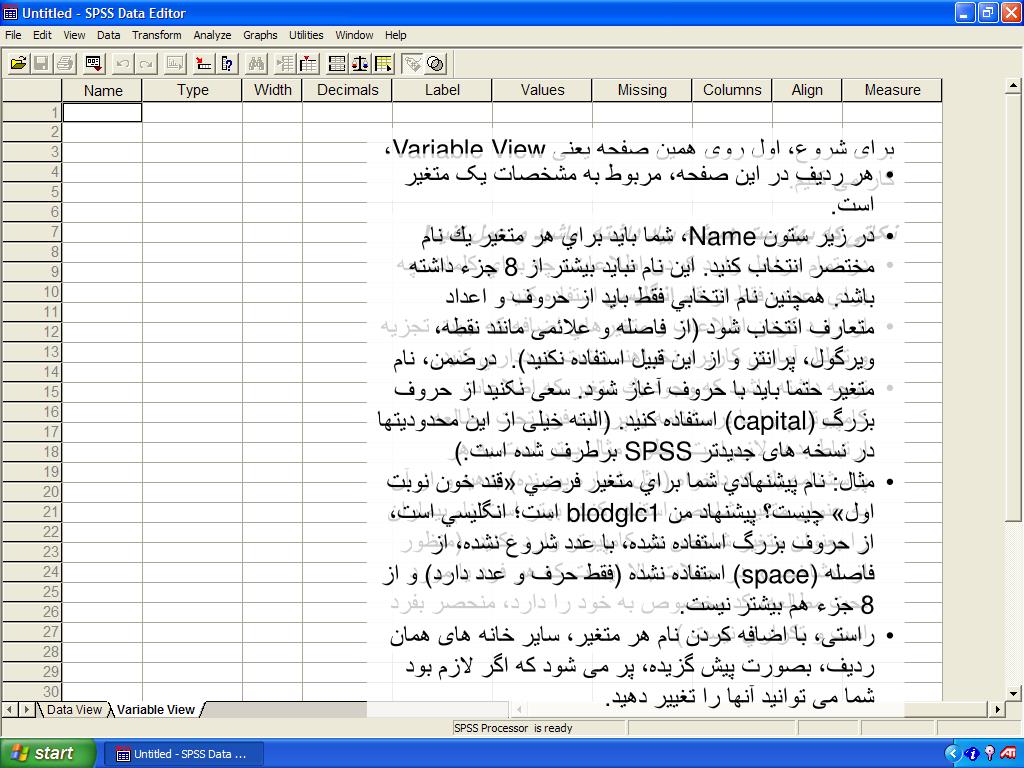
Task: Click the horizontal scrollbar right arrow
Action: pyautogui.click(x=997, y=709)
